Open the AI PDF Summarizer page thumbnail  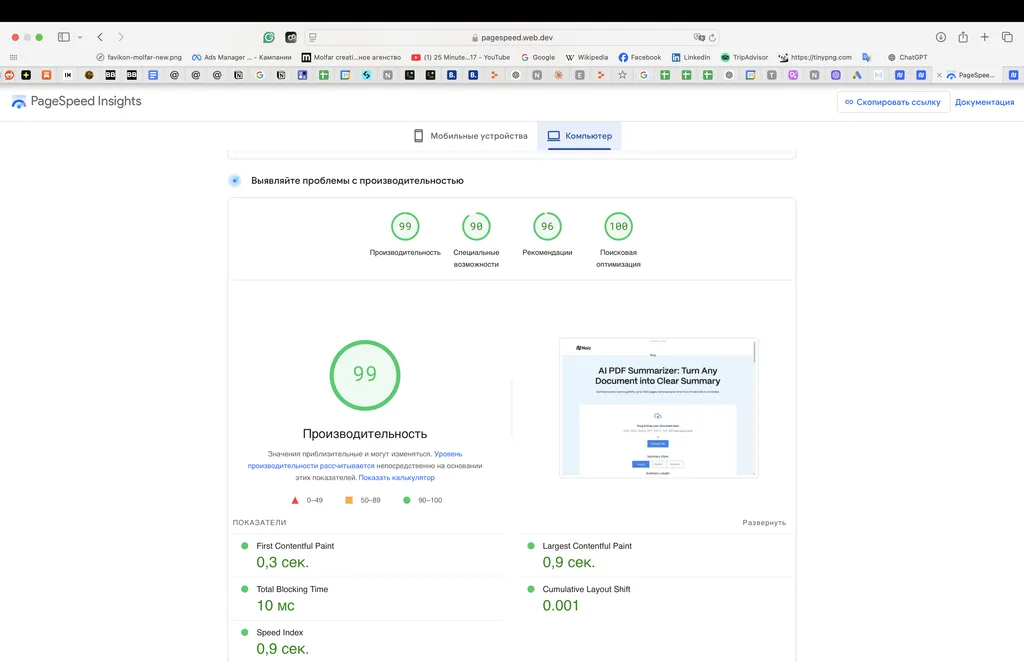[x=659, y=408]
